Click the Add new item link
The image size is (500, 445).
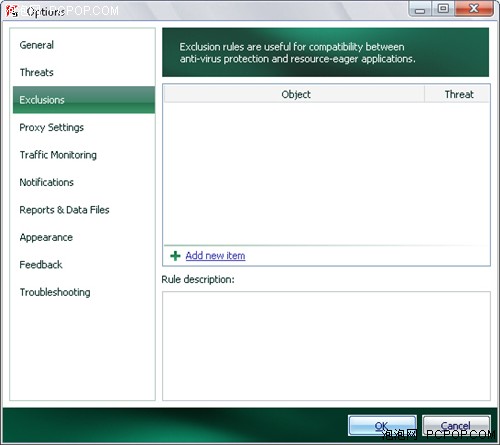215,256
